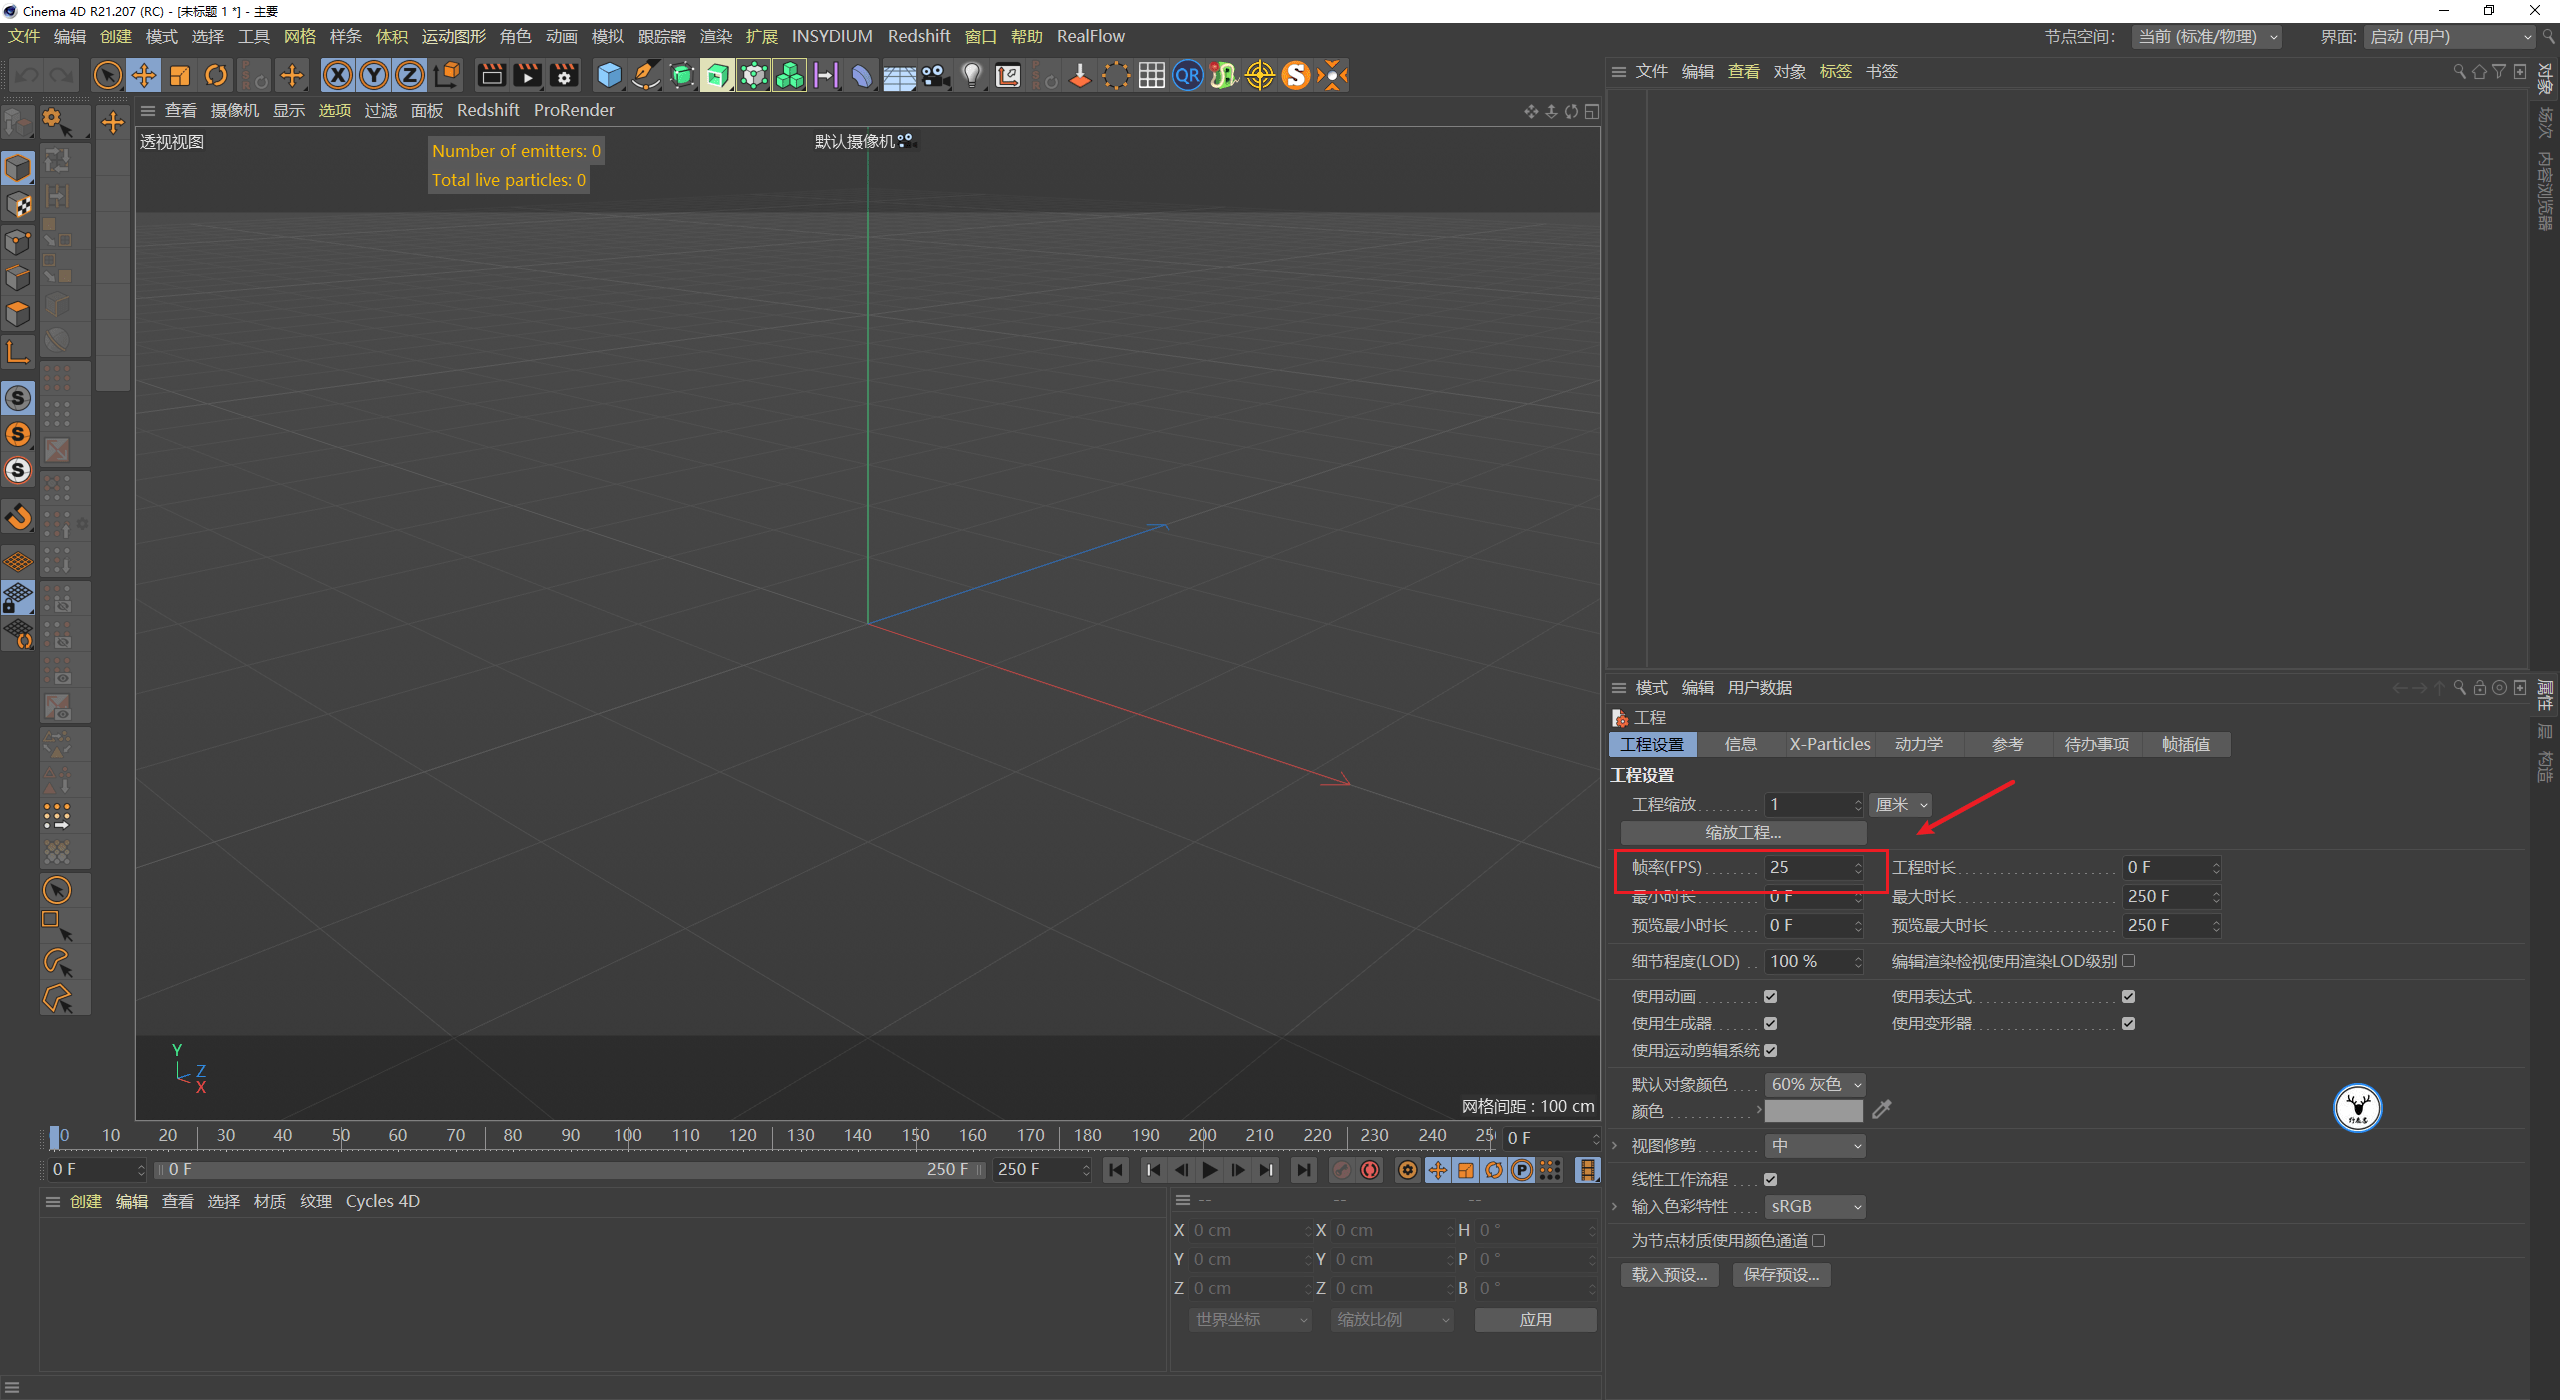Open the Render Settings icon

coord(564,75)
